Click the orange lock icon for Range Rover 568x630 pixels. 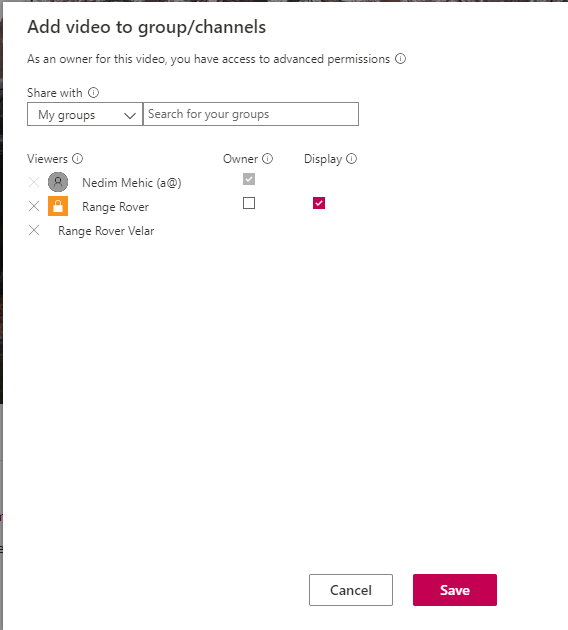(x=58, y=206)
